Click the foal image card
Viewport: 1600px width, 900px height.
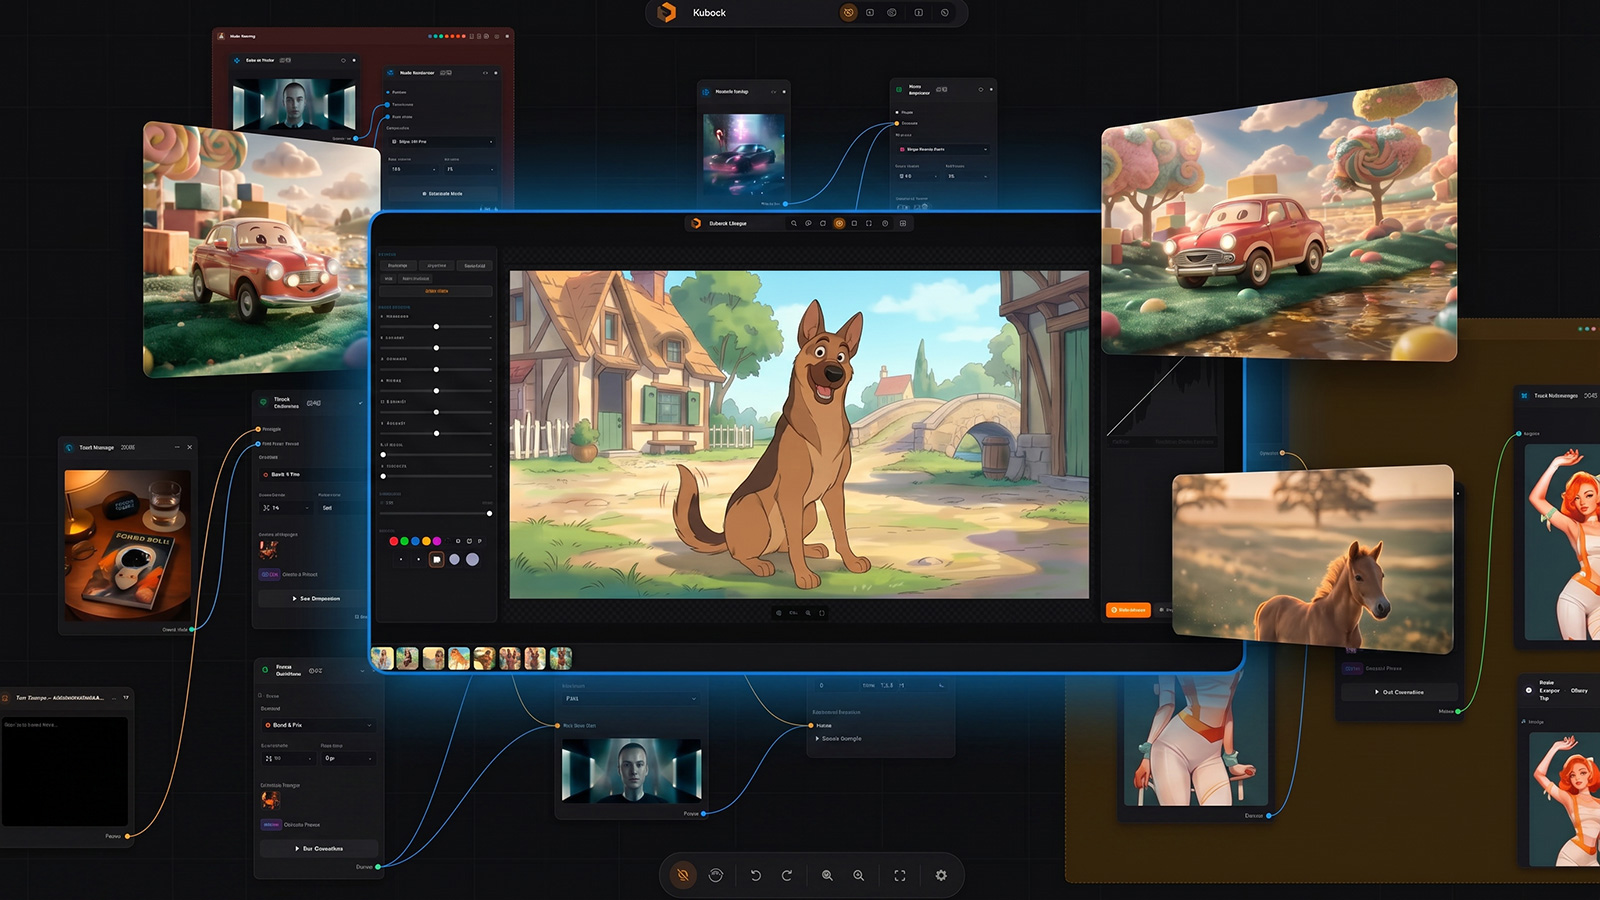1313,558
